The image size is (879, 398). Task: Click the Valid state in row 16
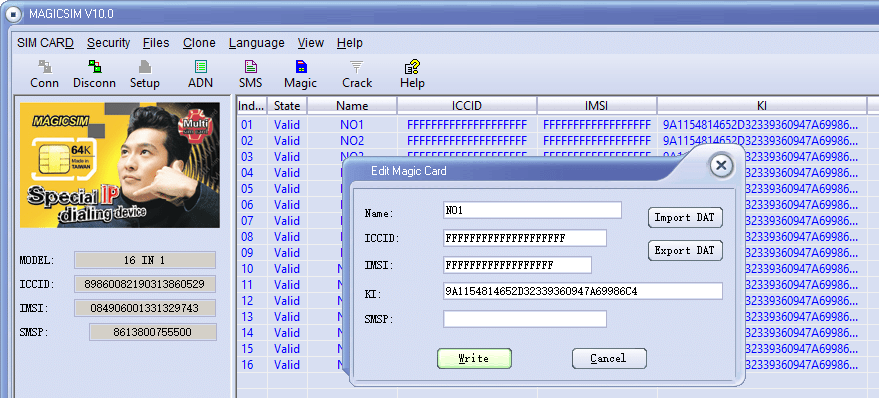click(287, 365)
